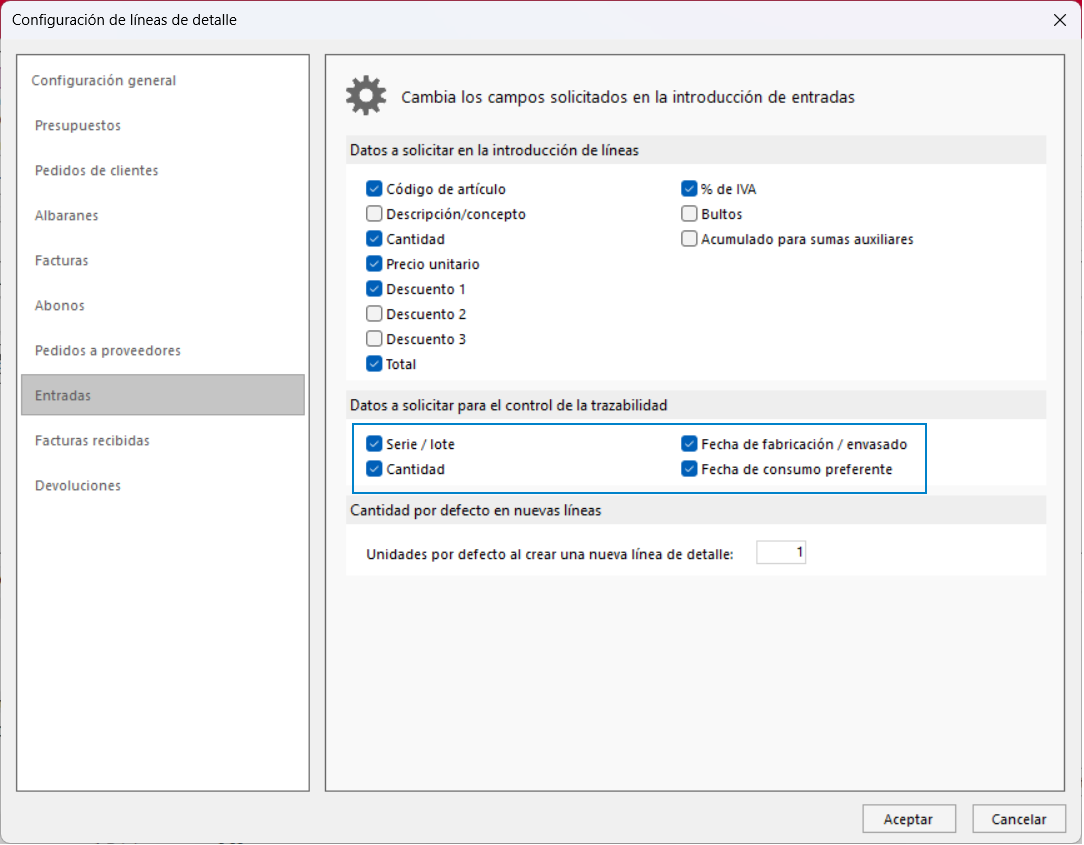Enable the Descripción/concepto checkbox

click(374, 214)
